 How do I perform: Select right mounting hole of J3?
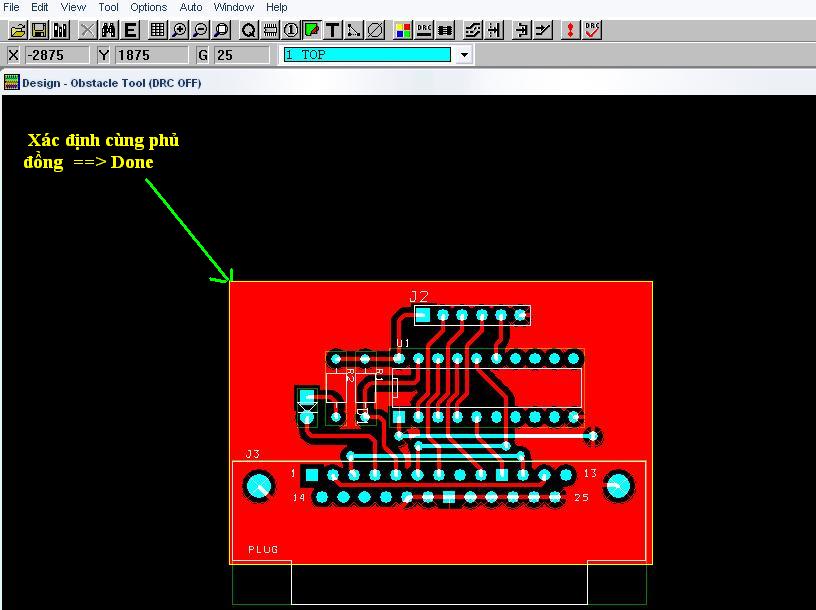619,486
